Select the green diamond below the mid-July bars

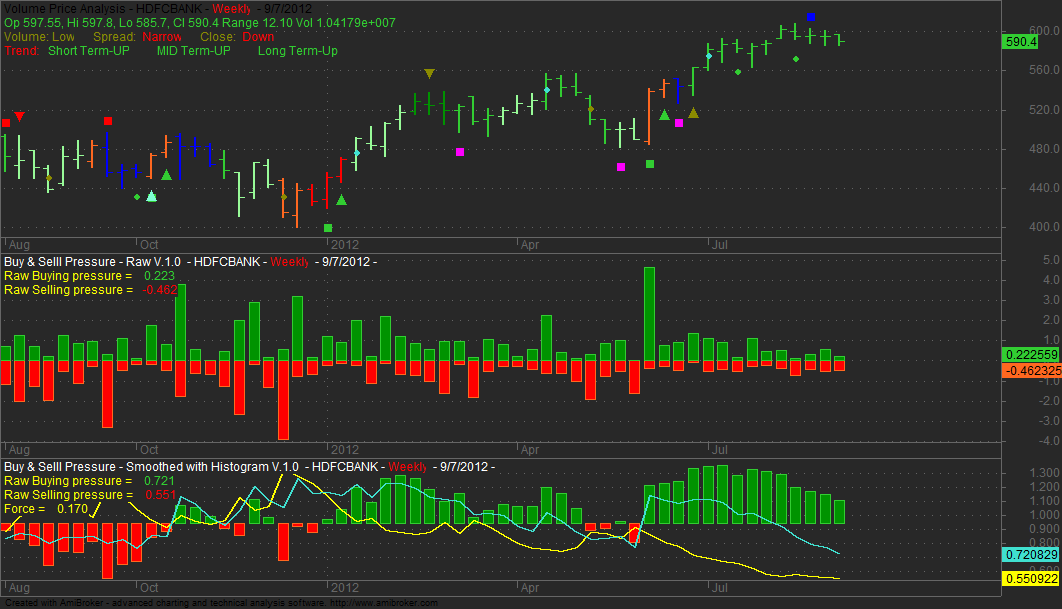[738, 72]
